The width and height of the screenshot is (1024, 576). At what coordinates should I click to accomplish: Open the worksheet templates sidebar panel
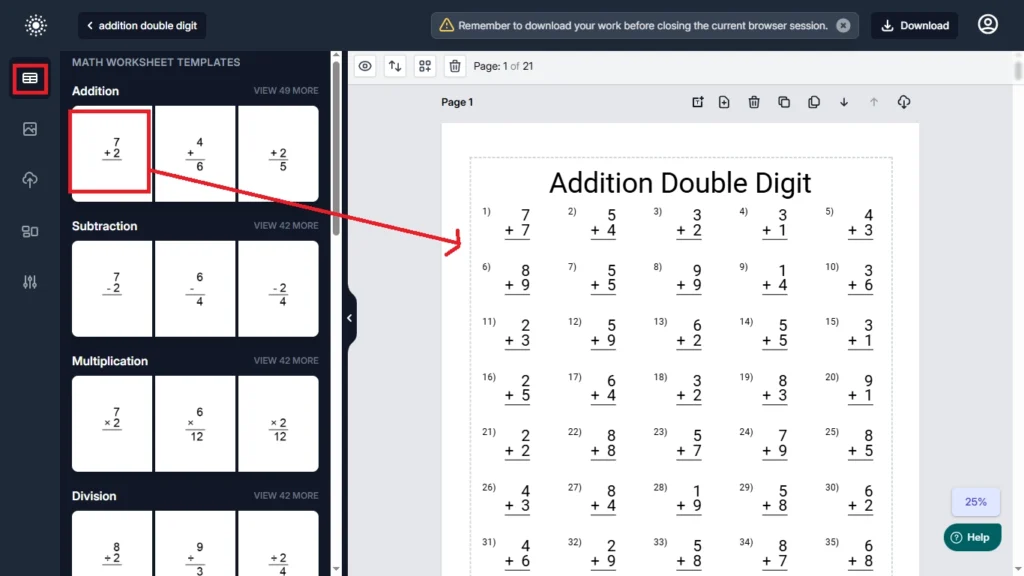point(30,79)
